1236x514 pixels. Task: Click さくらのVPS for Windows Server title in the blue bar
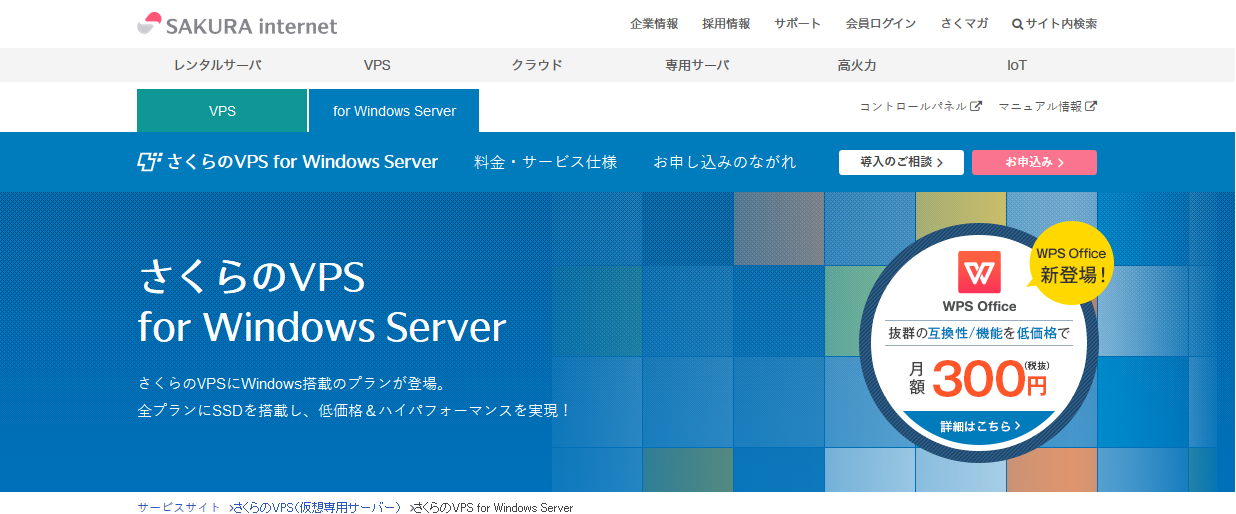click(x=302, y=162)
